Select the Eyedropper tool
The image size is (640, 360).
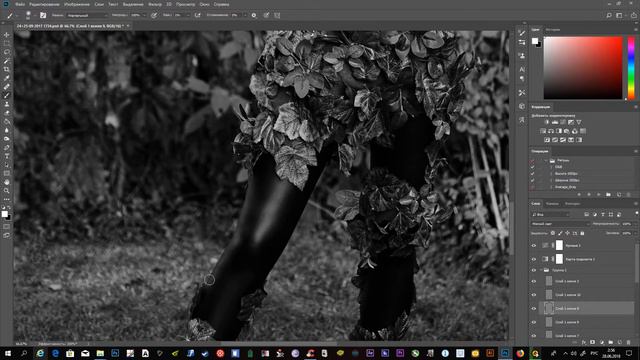point(7,78)
